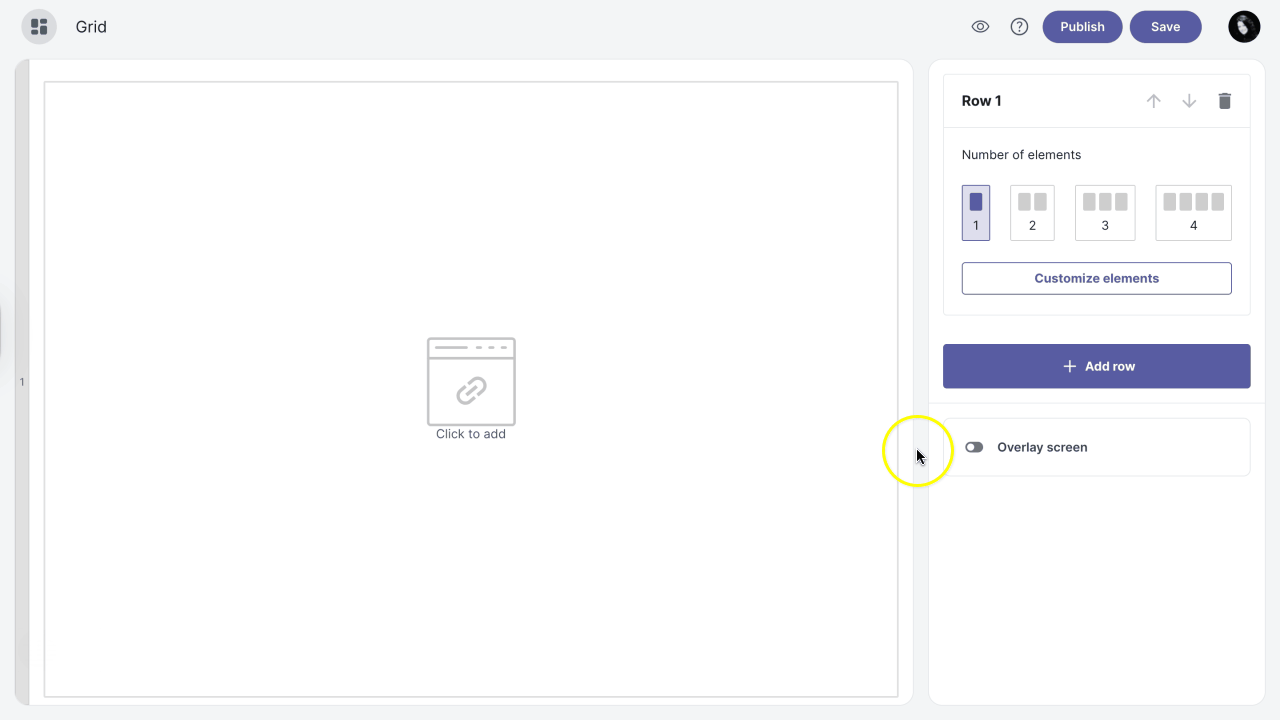Screen dimensions: 1280x720
Task: Select the 1 element layout option
Action: (976, 212)
